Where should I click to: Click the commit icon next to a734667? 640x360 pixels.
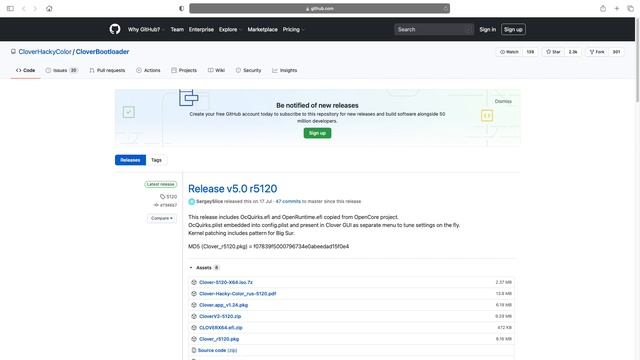coord(156,205)
